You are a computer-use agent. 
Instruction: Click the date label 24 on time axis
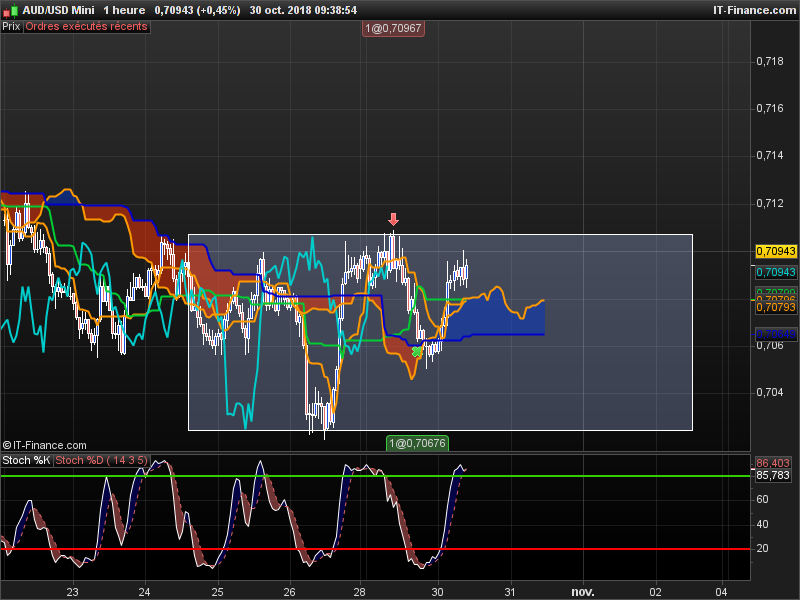[x=144, y=592]
